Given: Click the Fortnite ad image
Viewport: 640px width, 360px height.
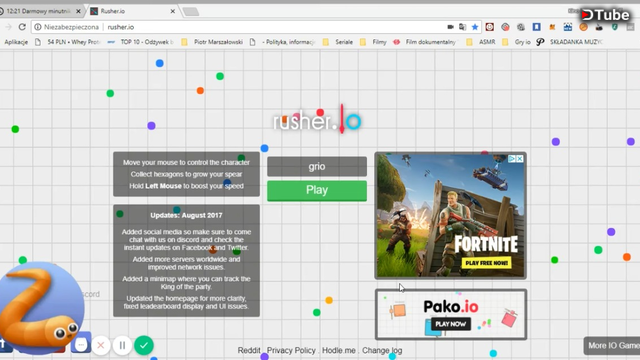Looking at the screenshot, I should 451,216.
